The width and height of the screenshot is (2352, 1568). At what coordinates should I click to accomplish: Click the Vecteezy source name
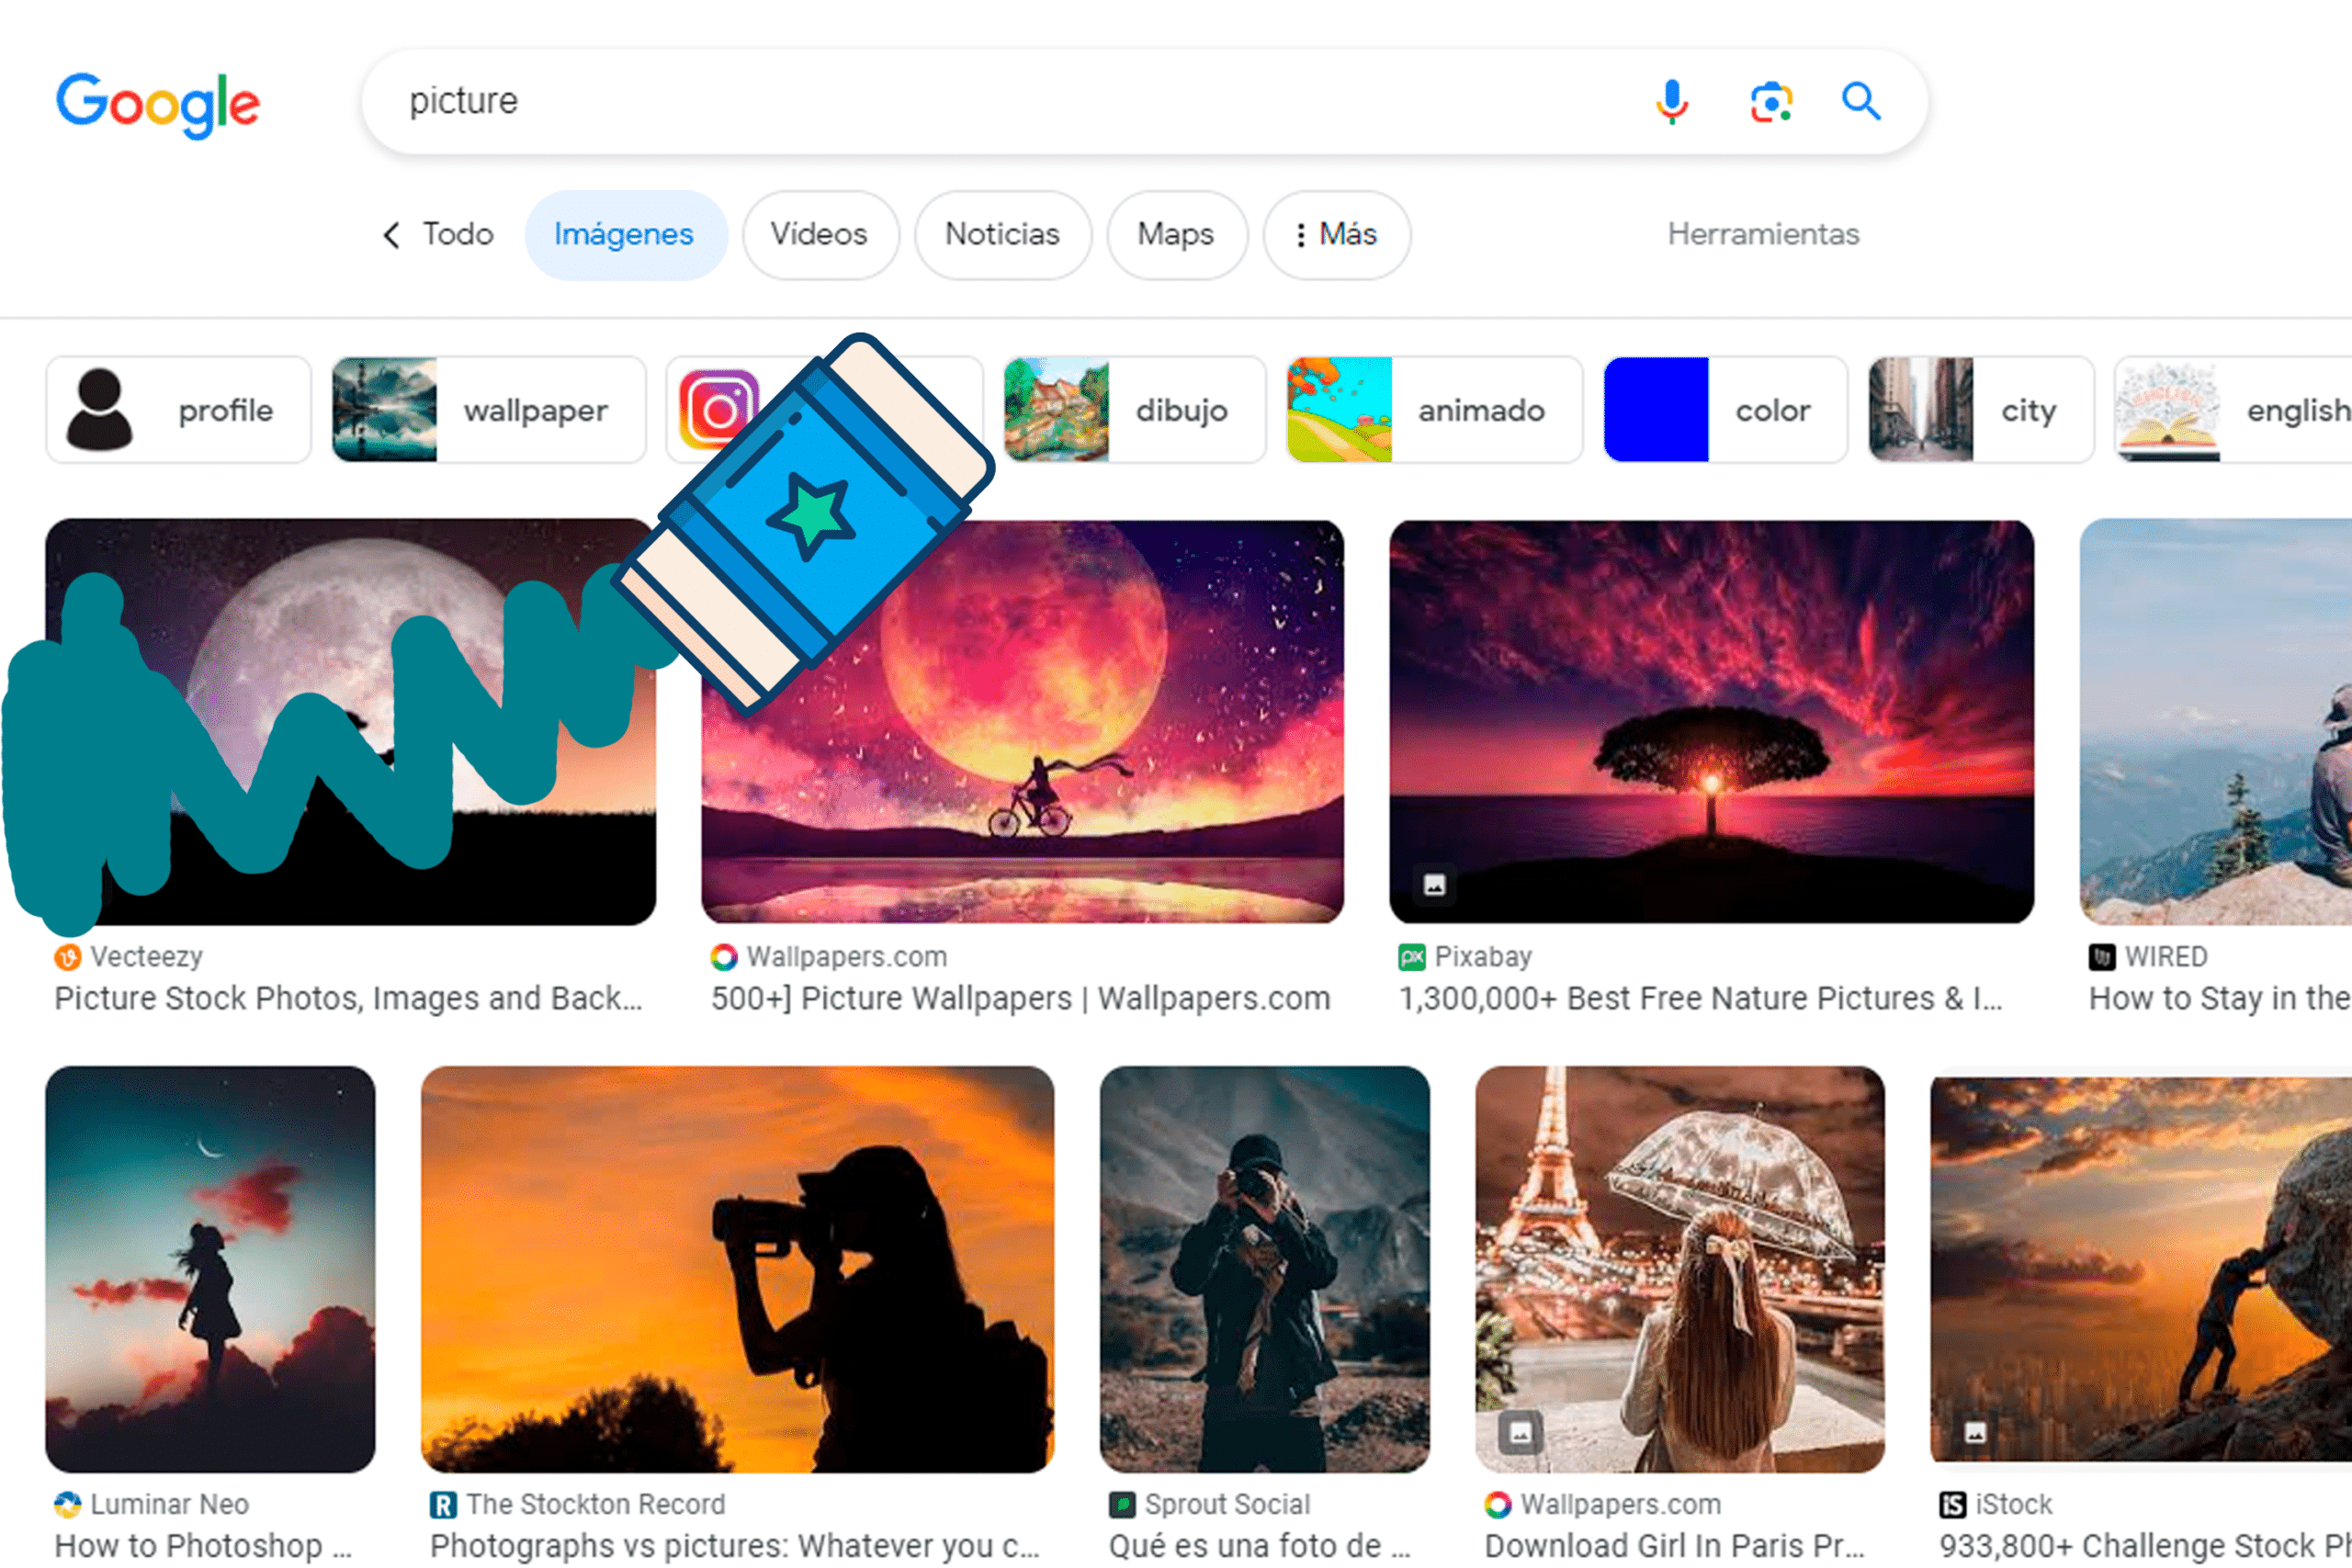147,957
